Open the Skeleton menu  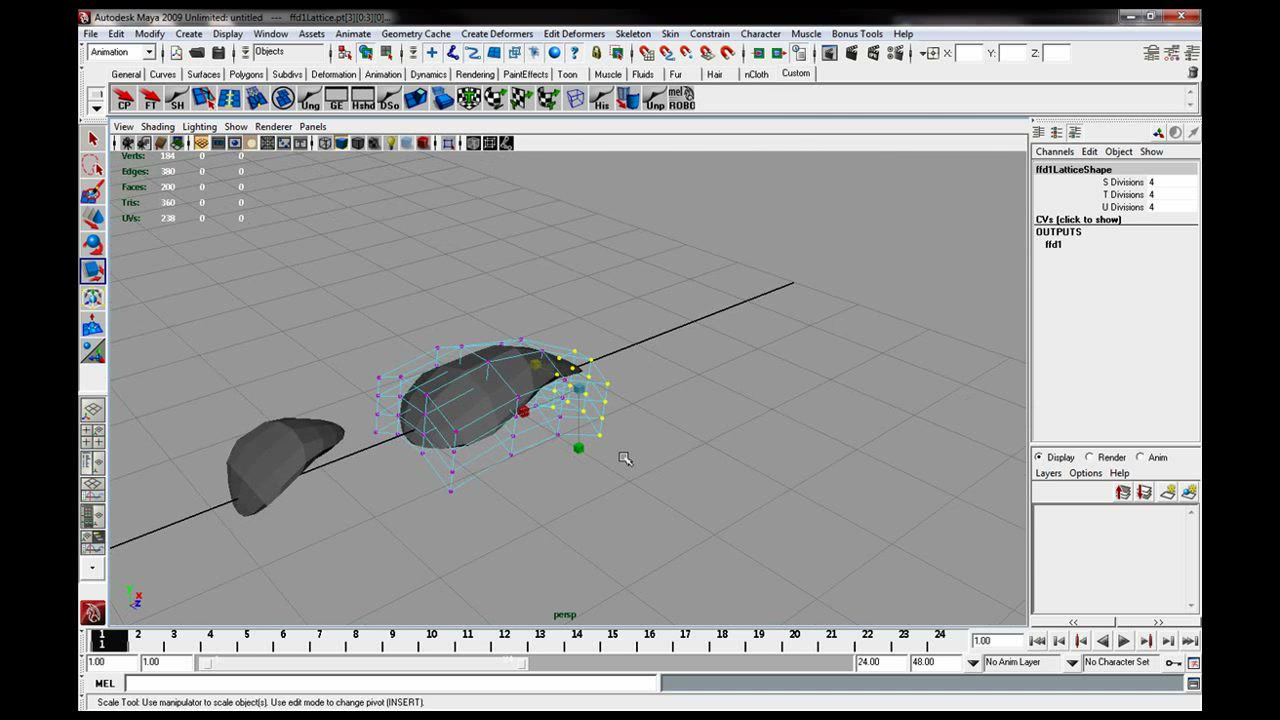(633, 34)
